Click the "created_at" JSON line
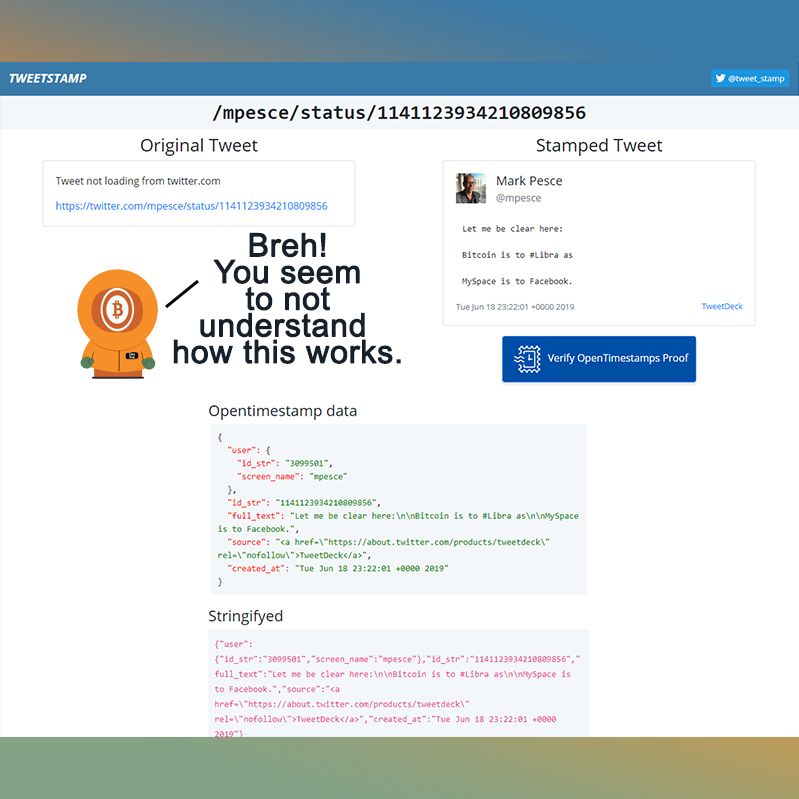 (x=338, y=568)
